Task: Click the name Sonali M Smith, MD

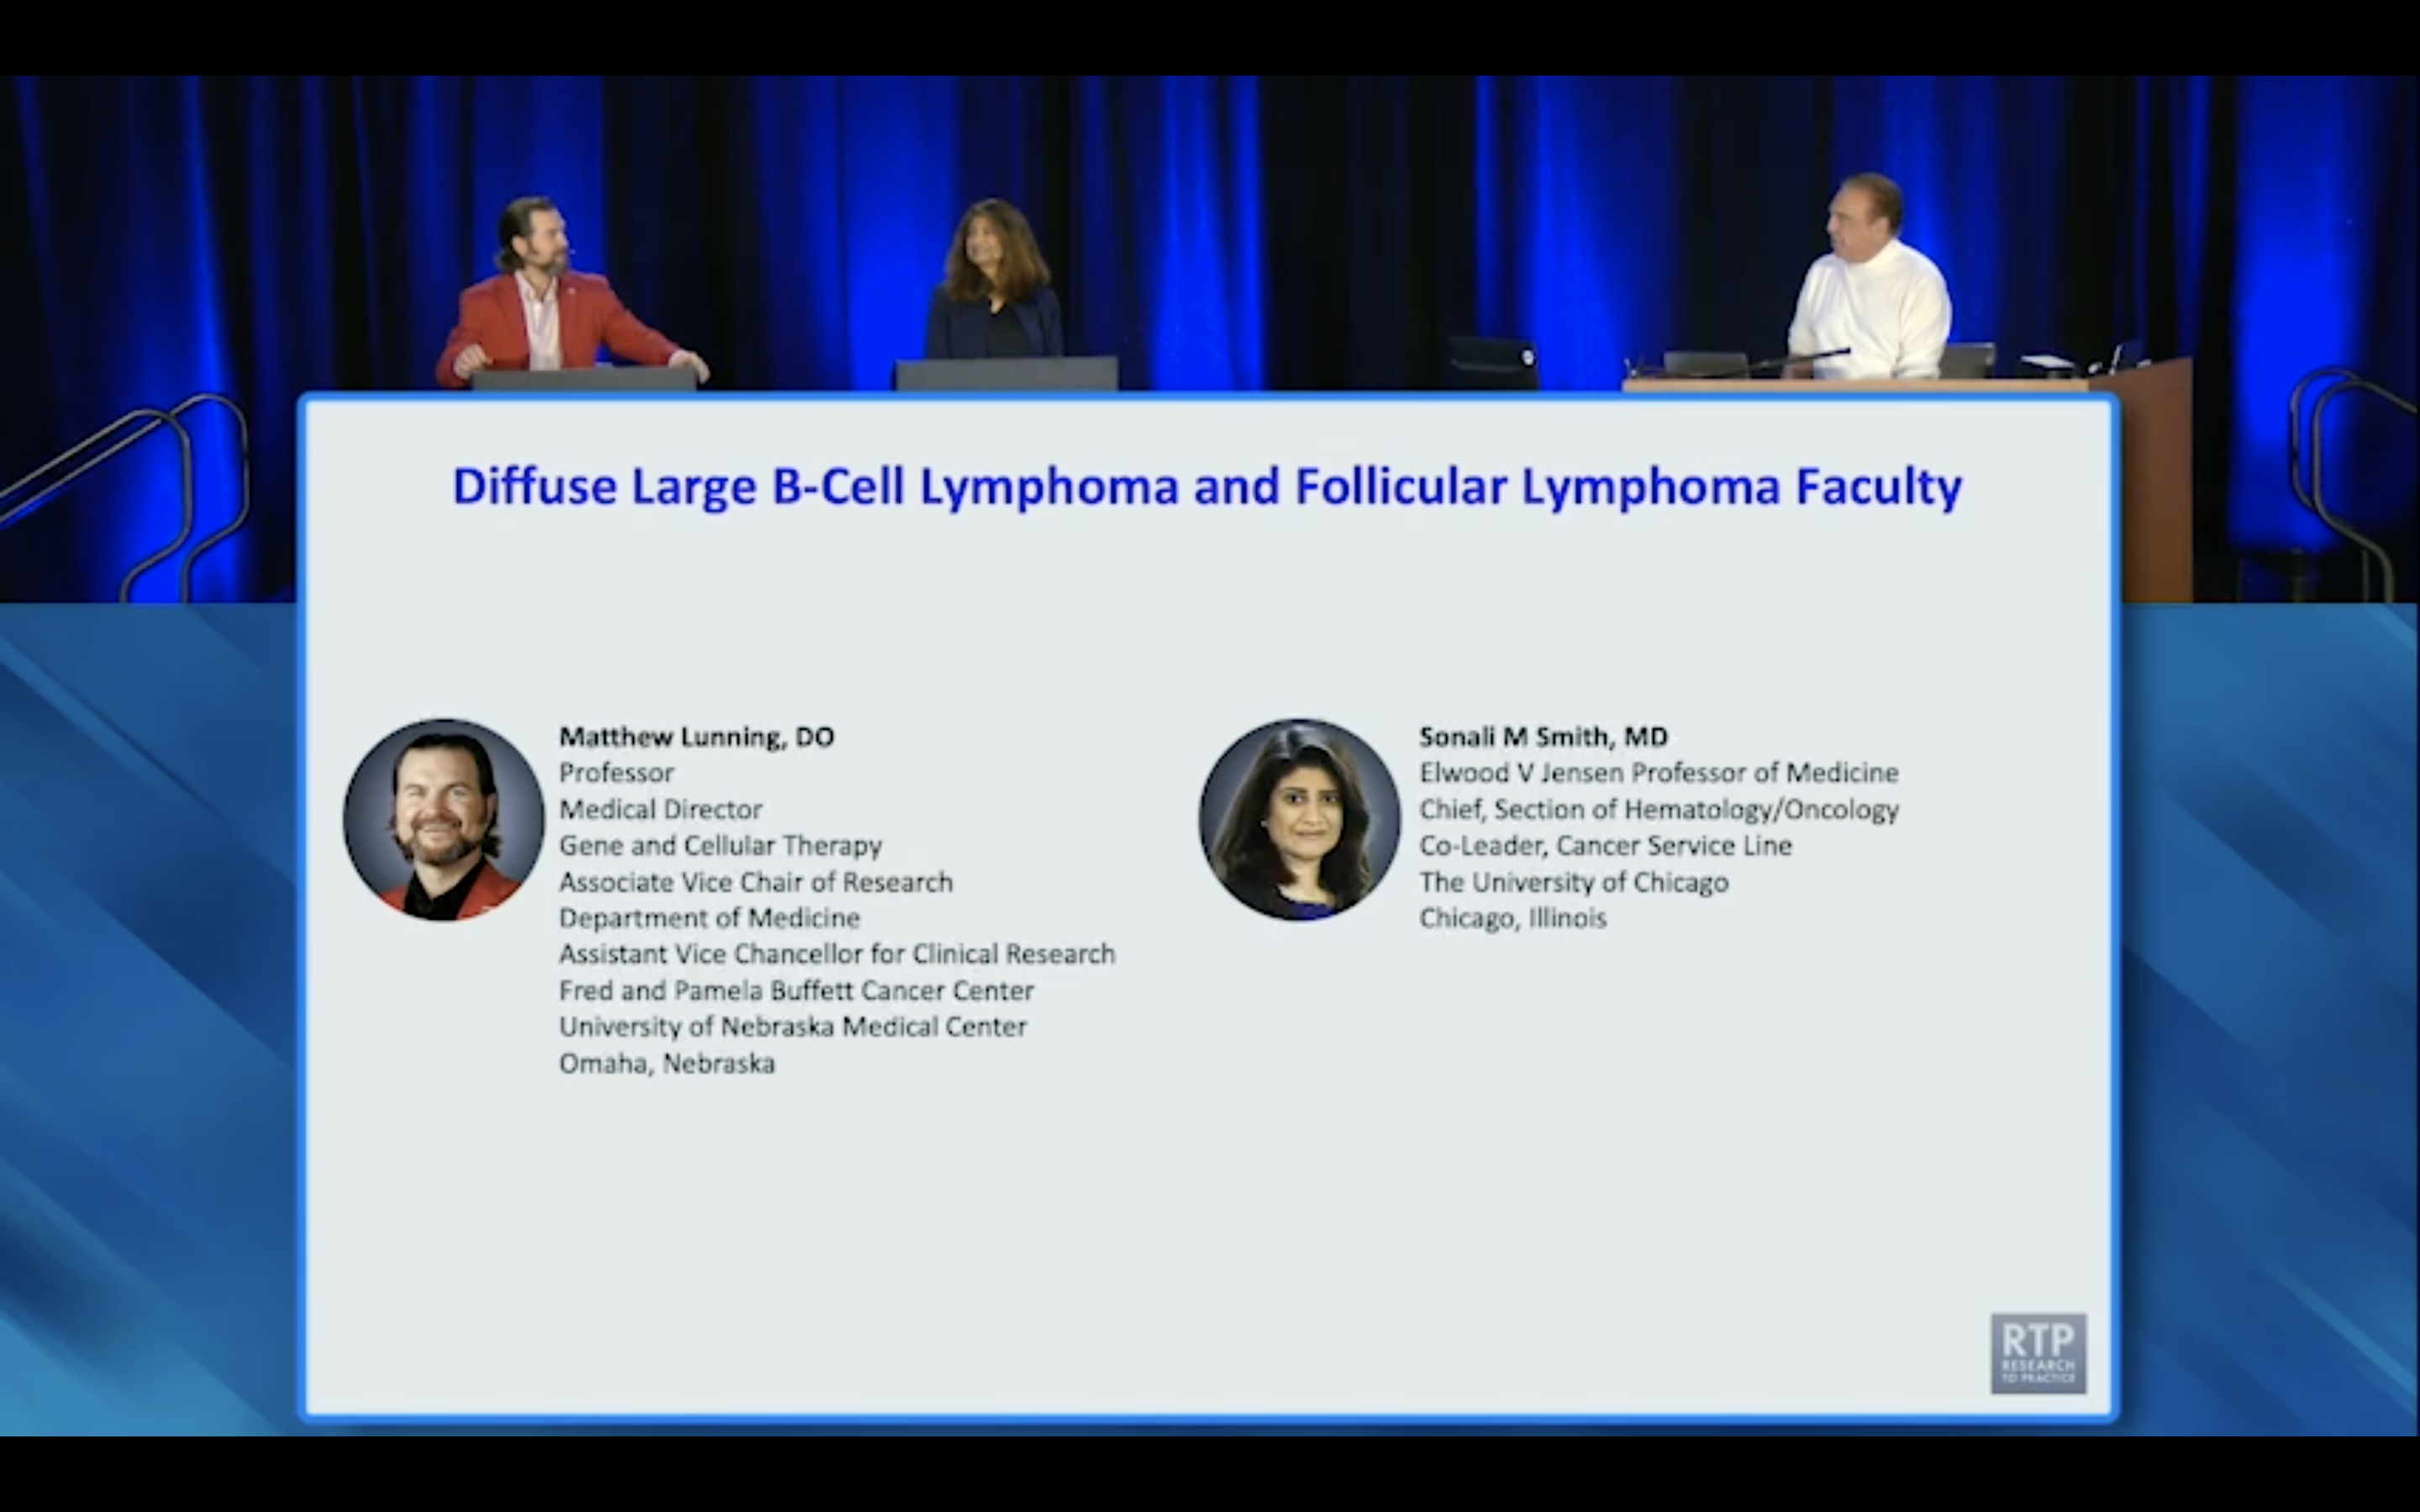Action: click(x=1543, y=737)
